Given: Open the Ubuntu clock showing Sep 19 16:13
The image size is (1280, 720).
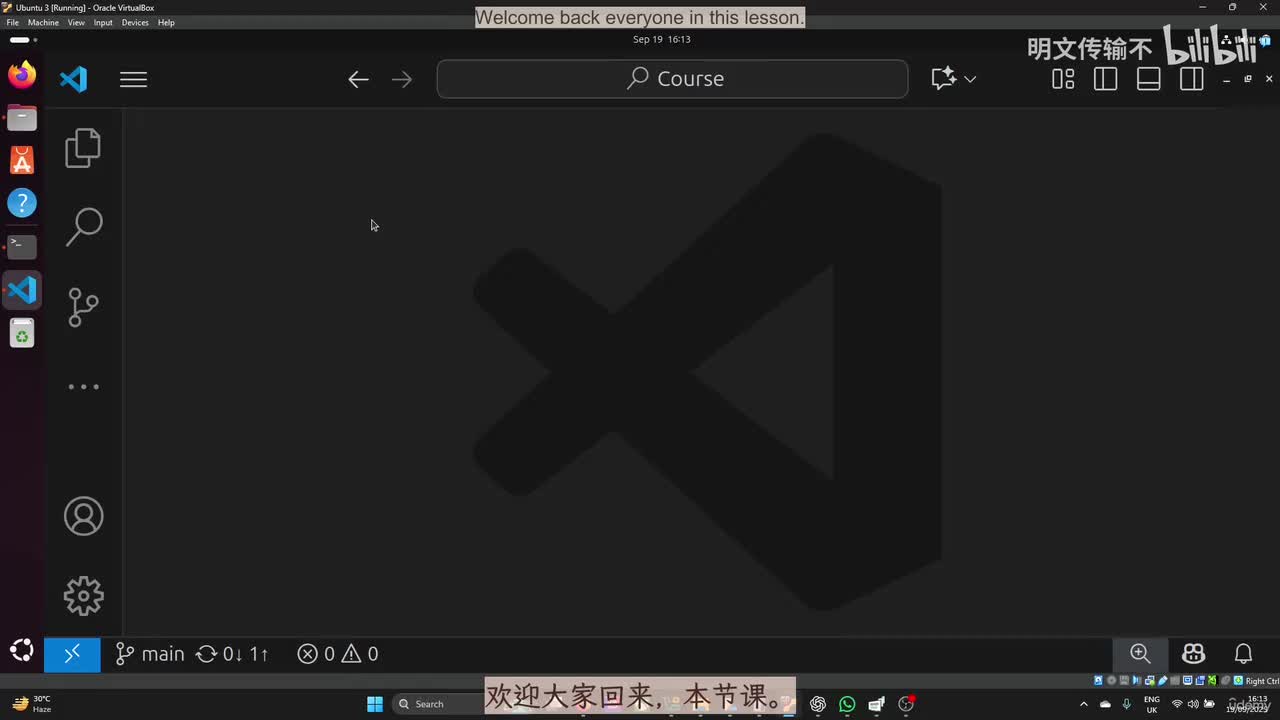Looking at the screenshot, I should [662, 39].
